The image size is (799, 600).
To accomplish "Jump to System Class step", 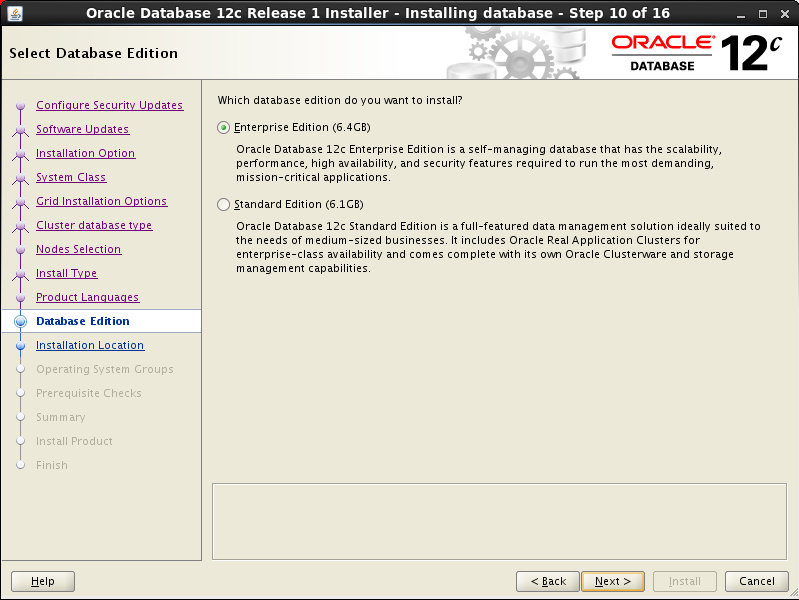I will pos(71,177).
